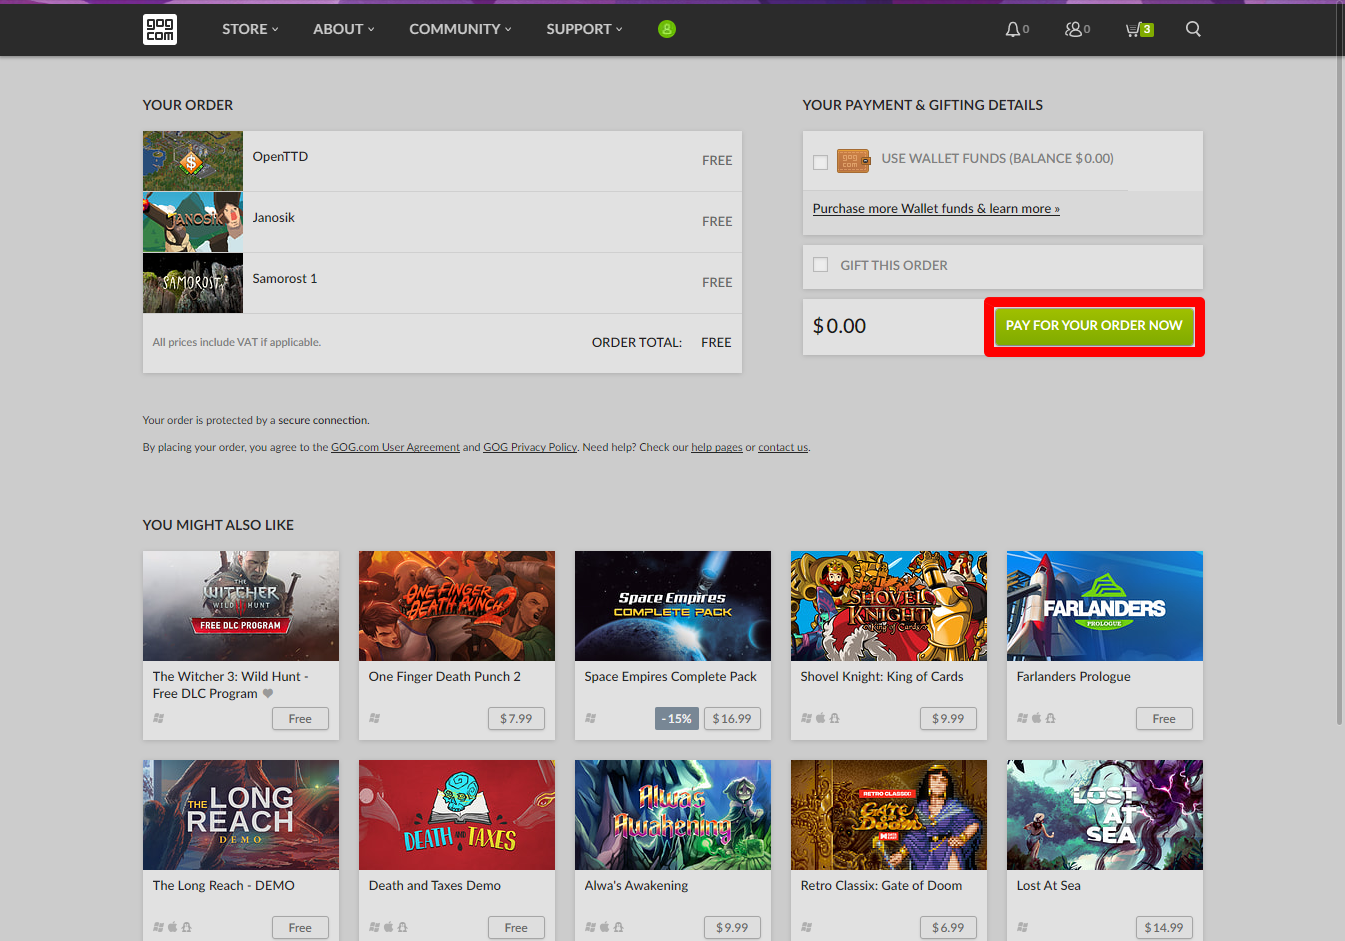This screenshot has height=941, width=1345.
Task: Expand the COMMUNITY dropdown menu
Action: 460,29
